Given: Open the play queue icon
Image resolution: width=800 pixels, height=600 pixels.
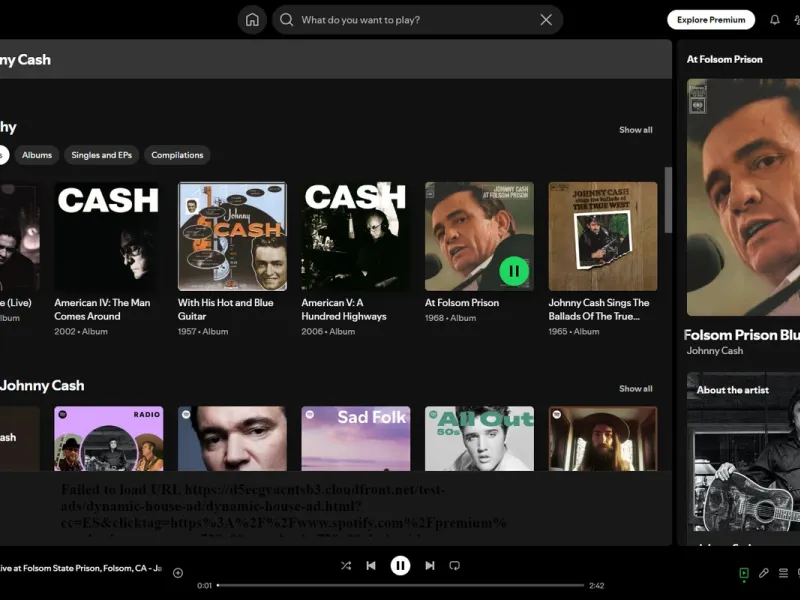Looking at the screenshot, I should click(783, 573).
